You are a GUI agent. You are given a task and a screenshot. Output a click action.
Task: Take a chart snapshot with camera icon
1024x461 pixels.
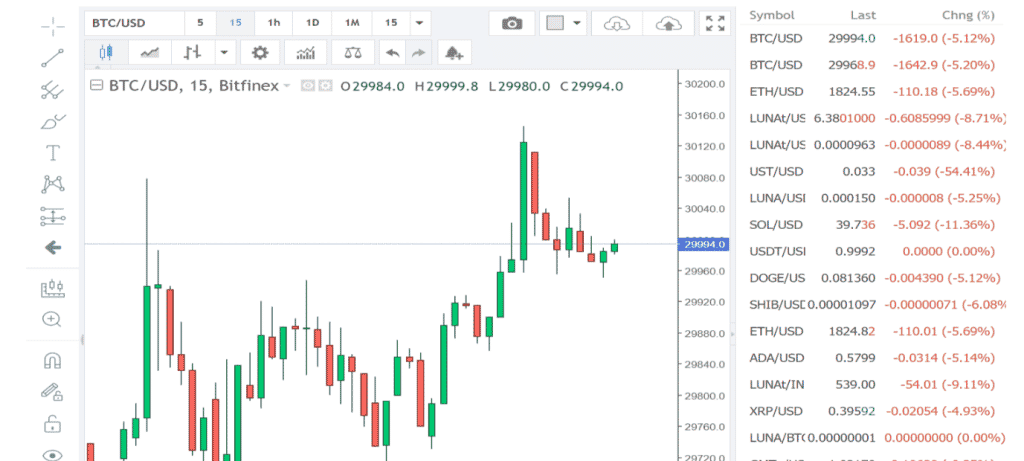(x=512, y=24)
